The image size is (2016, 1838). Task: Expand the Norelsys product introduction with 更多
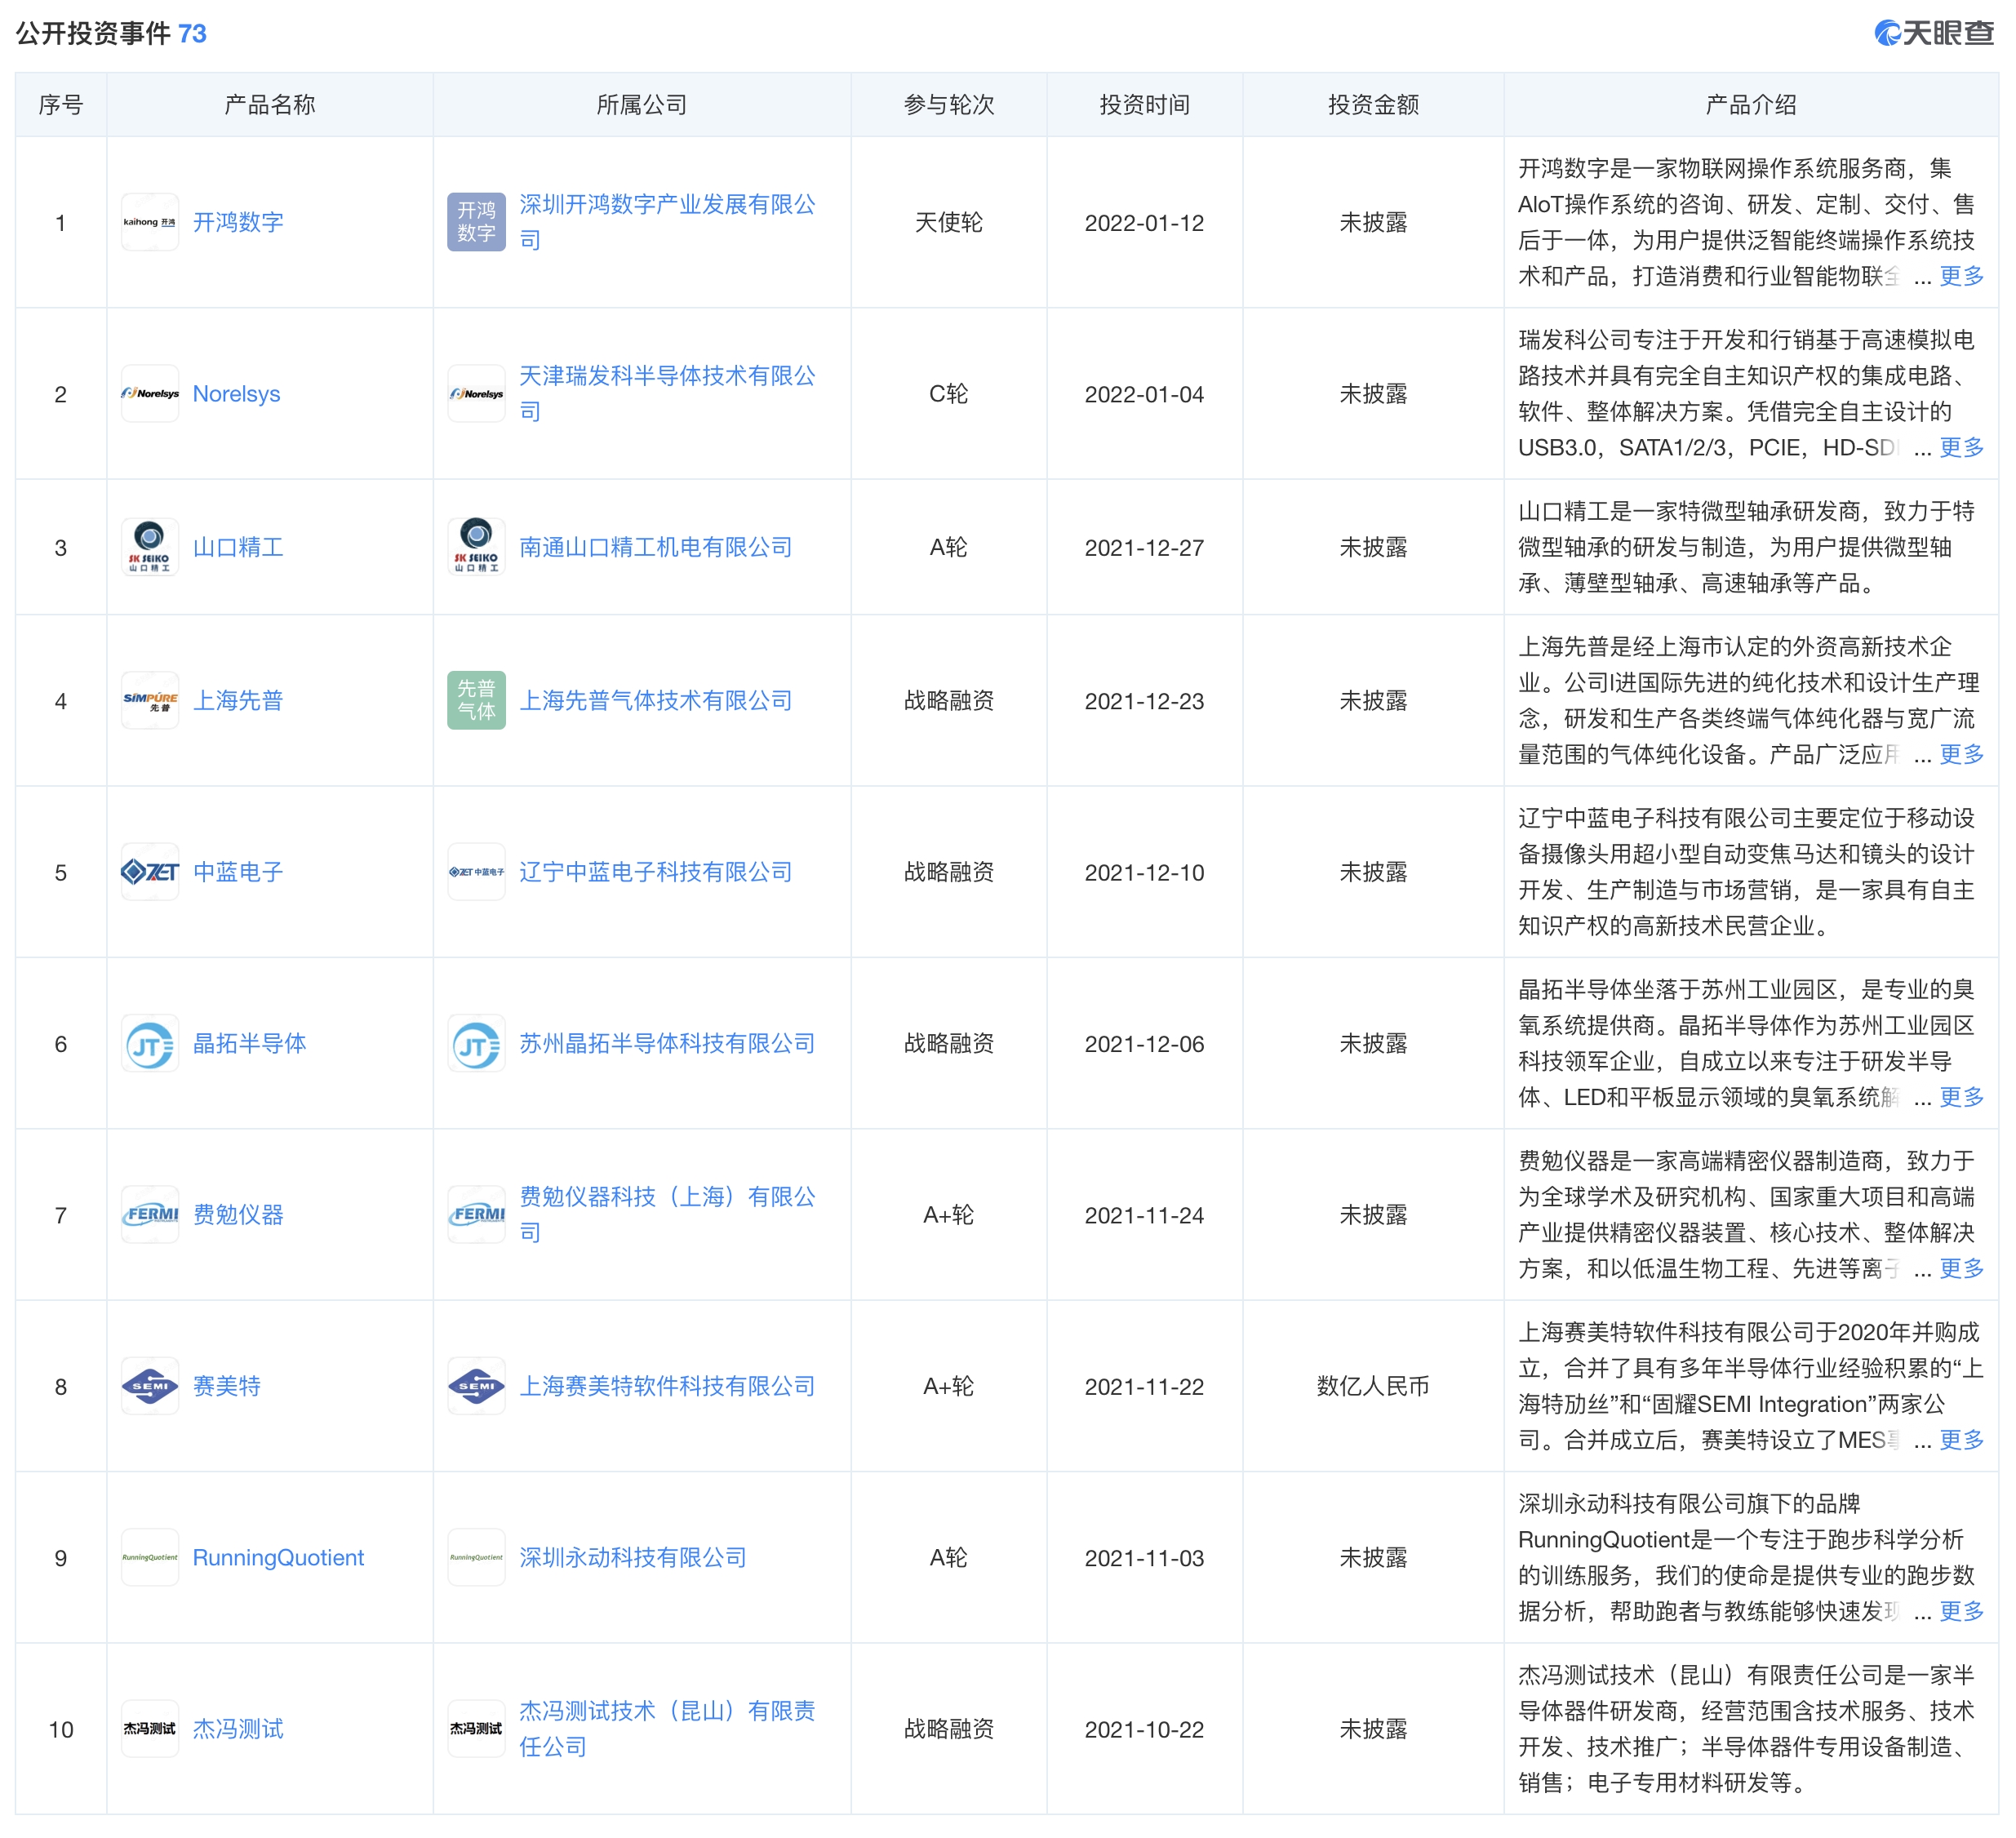[1961, 451]
